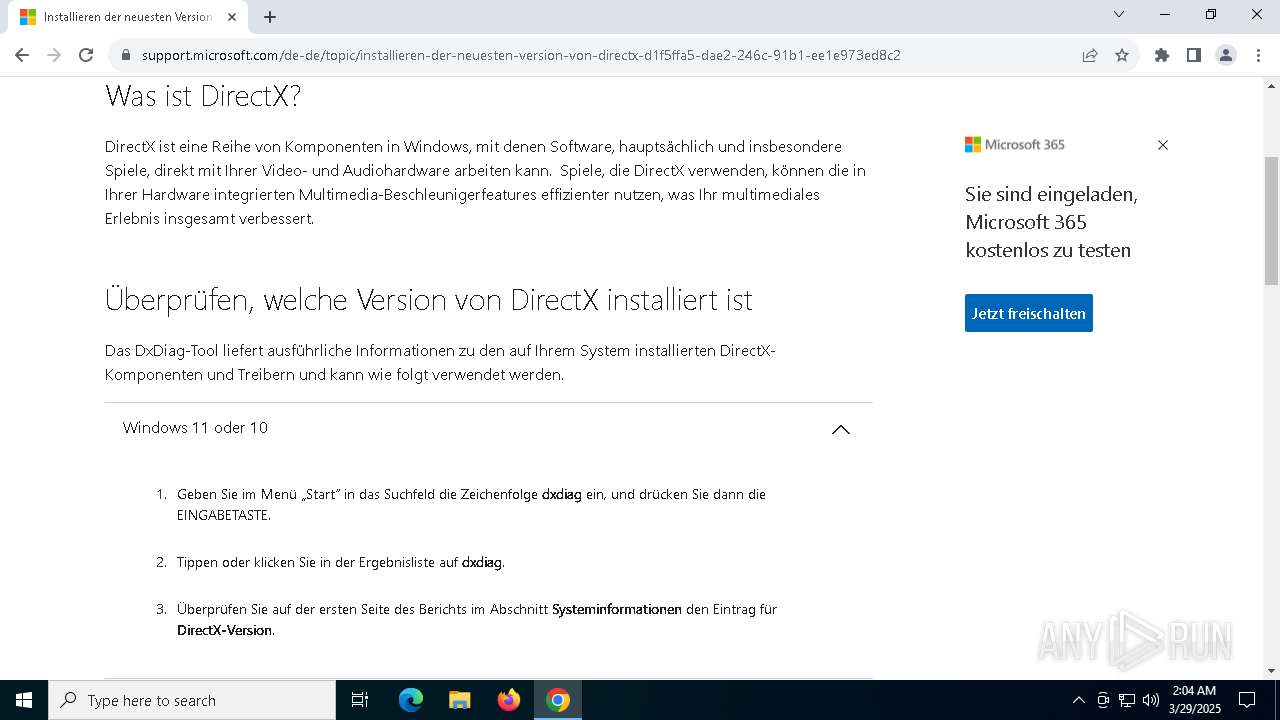Reload the current page
The height and width of the screenshot is (720, 1280).
86,55
